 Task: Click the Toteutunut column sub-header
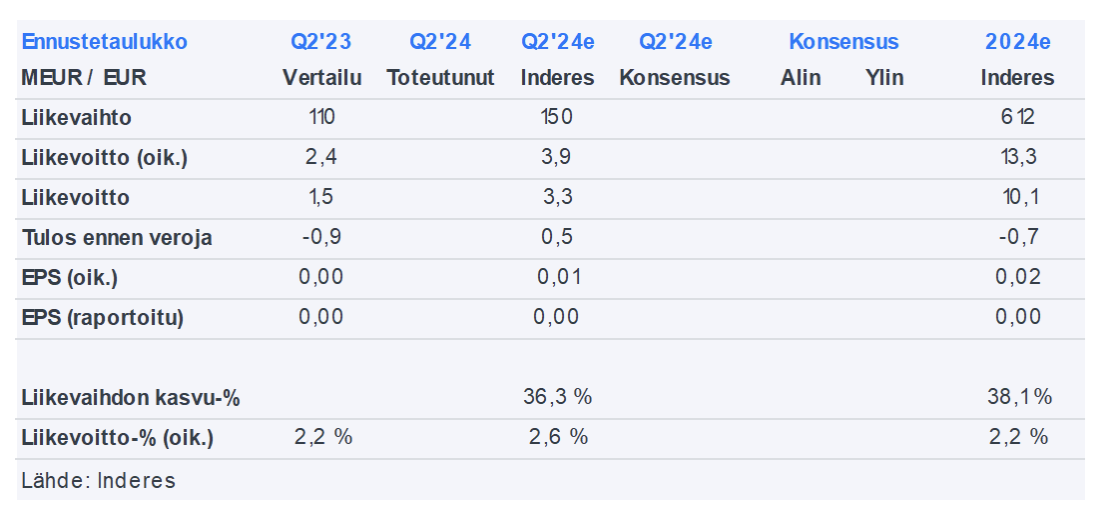coord(440,78)
